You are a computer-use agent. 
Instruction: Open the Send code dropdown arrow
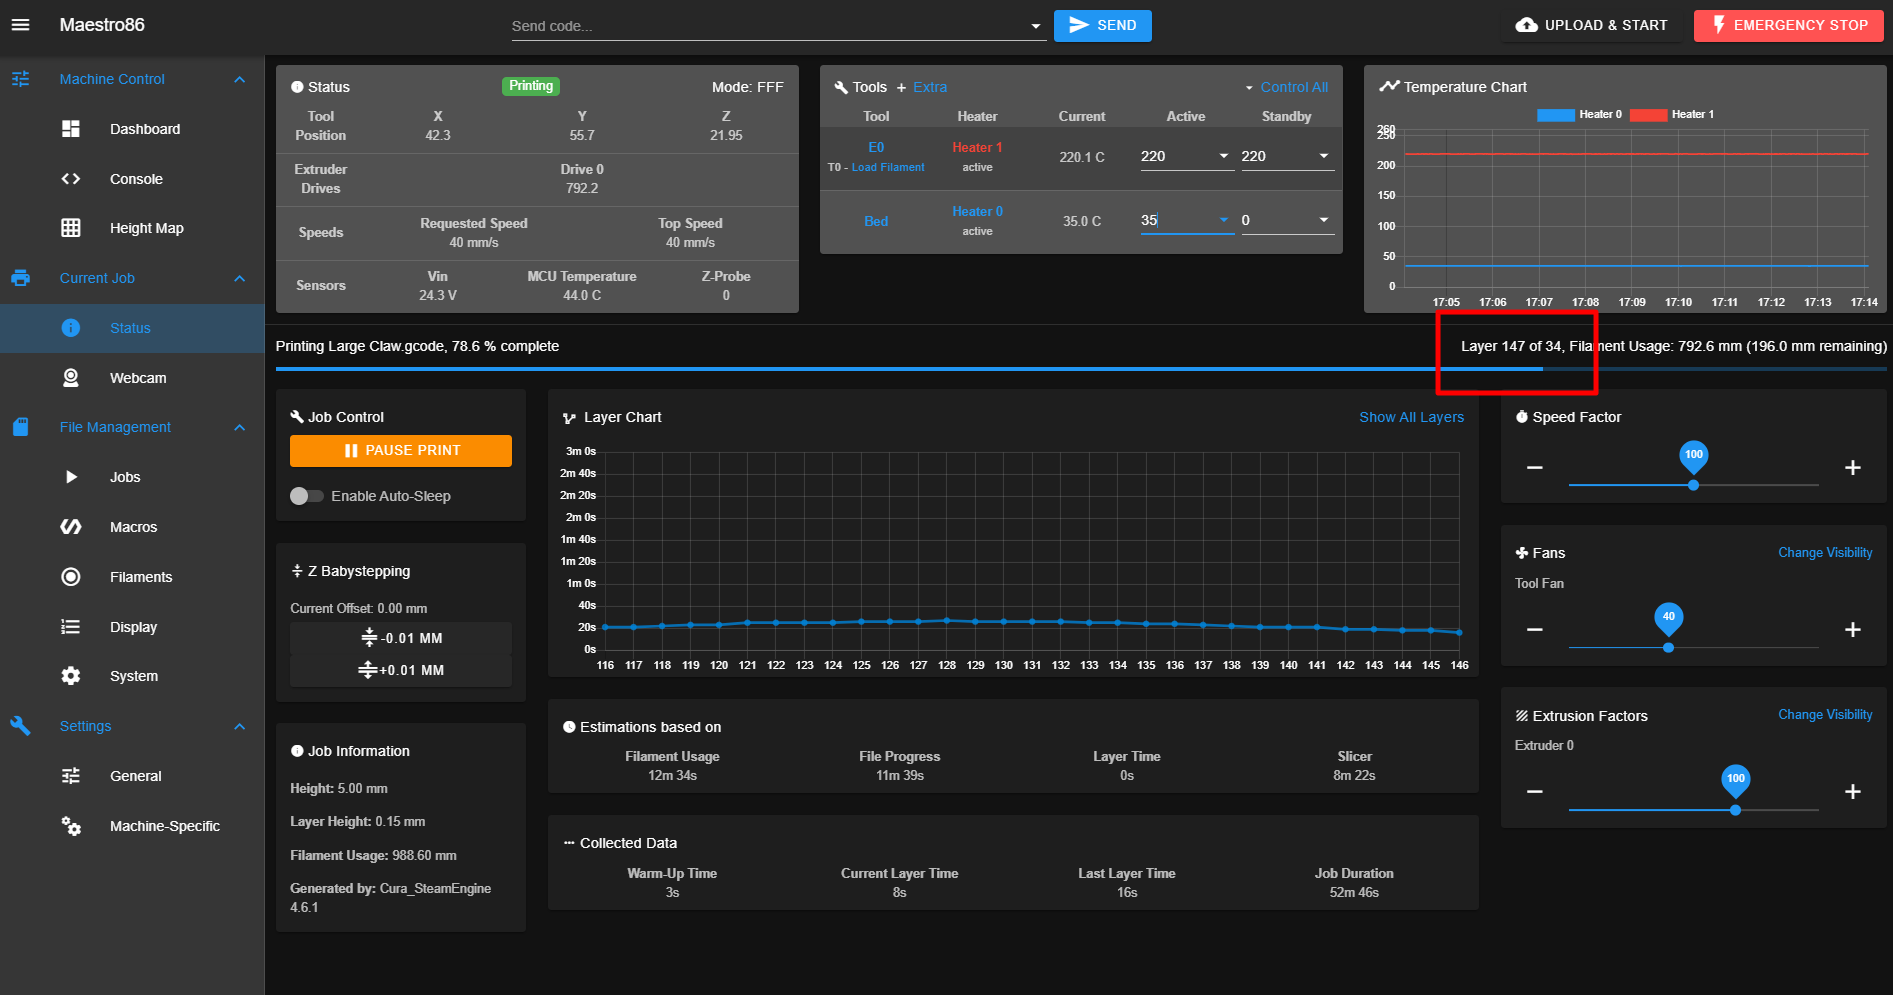(1036, 26)
